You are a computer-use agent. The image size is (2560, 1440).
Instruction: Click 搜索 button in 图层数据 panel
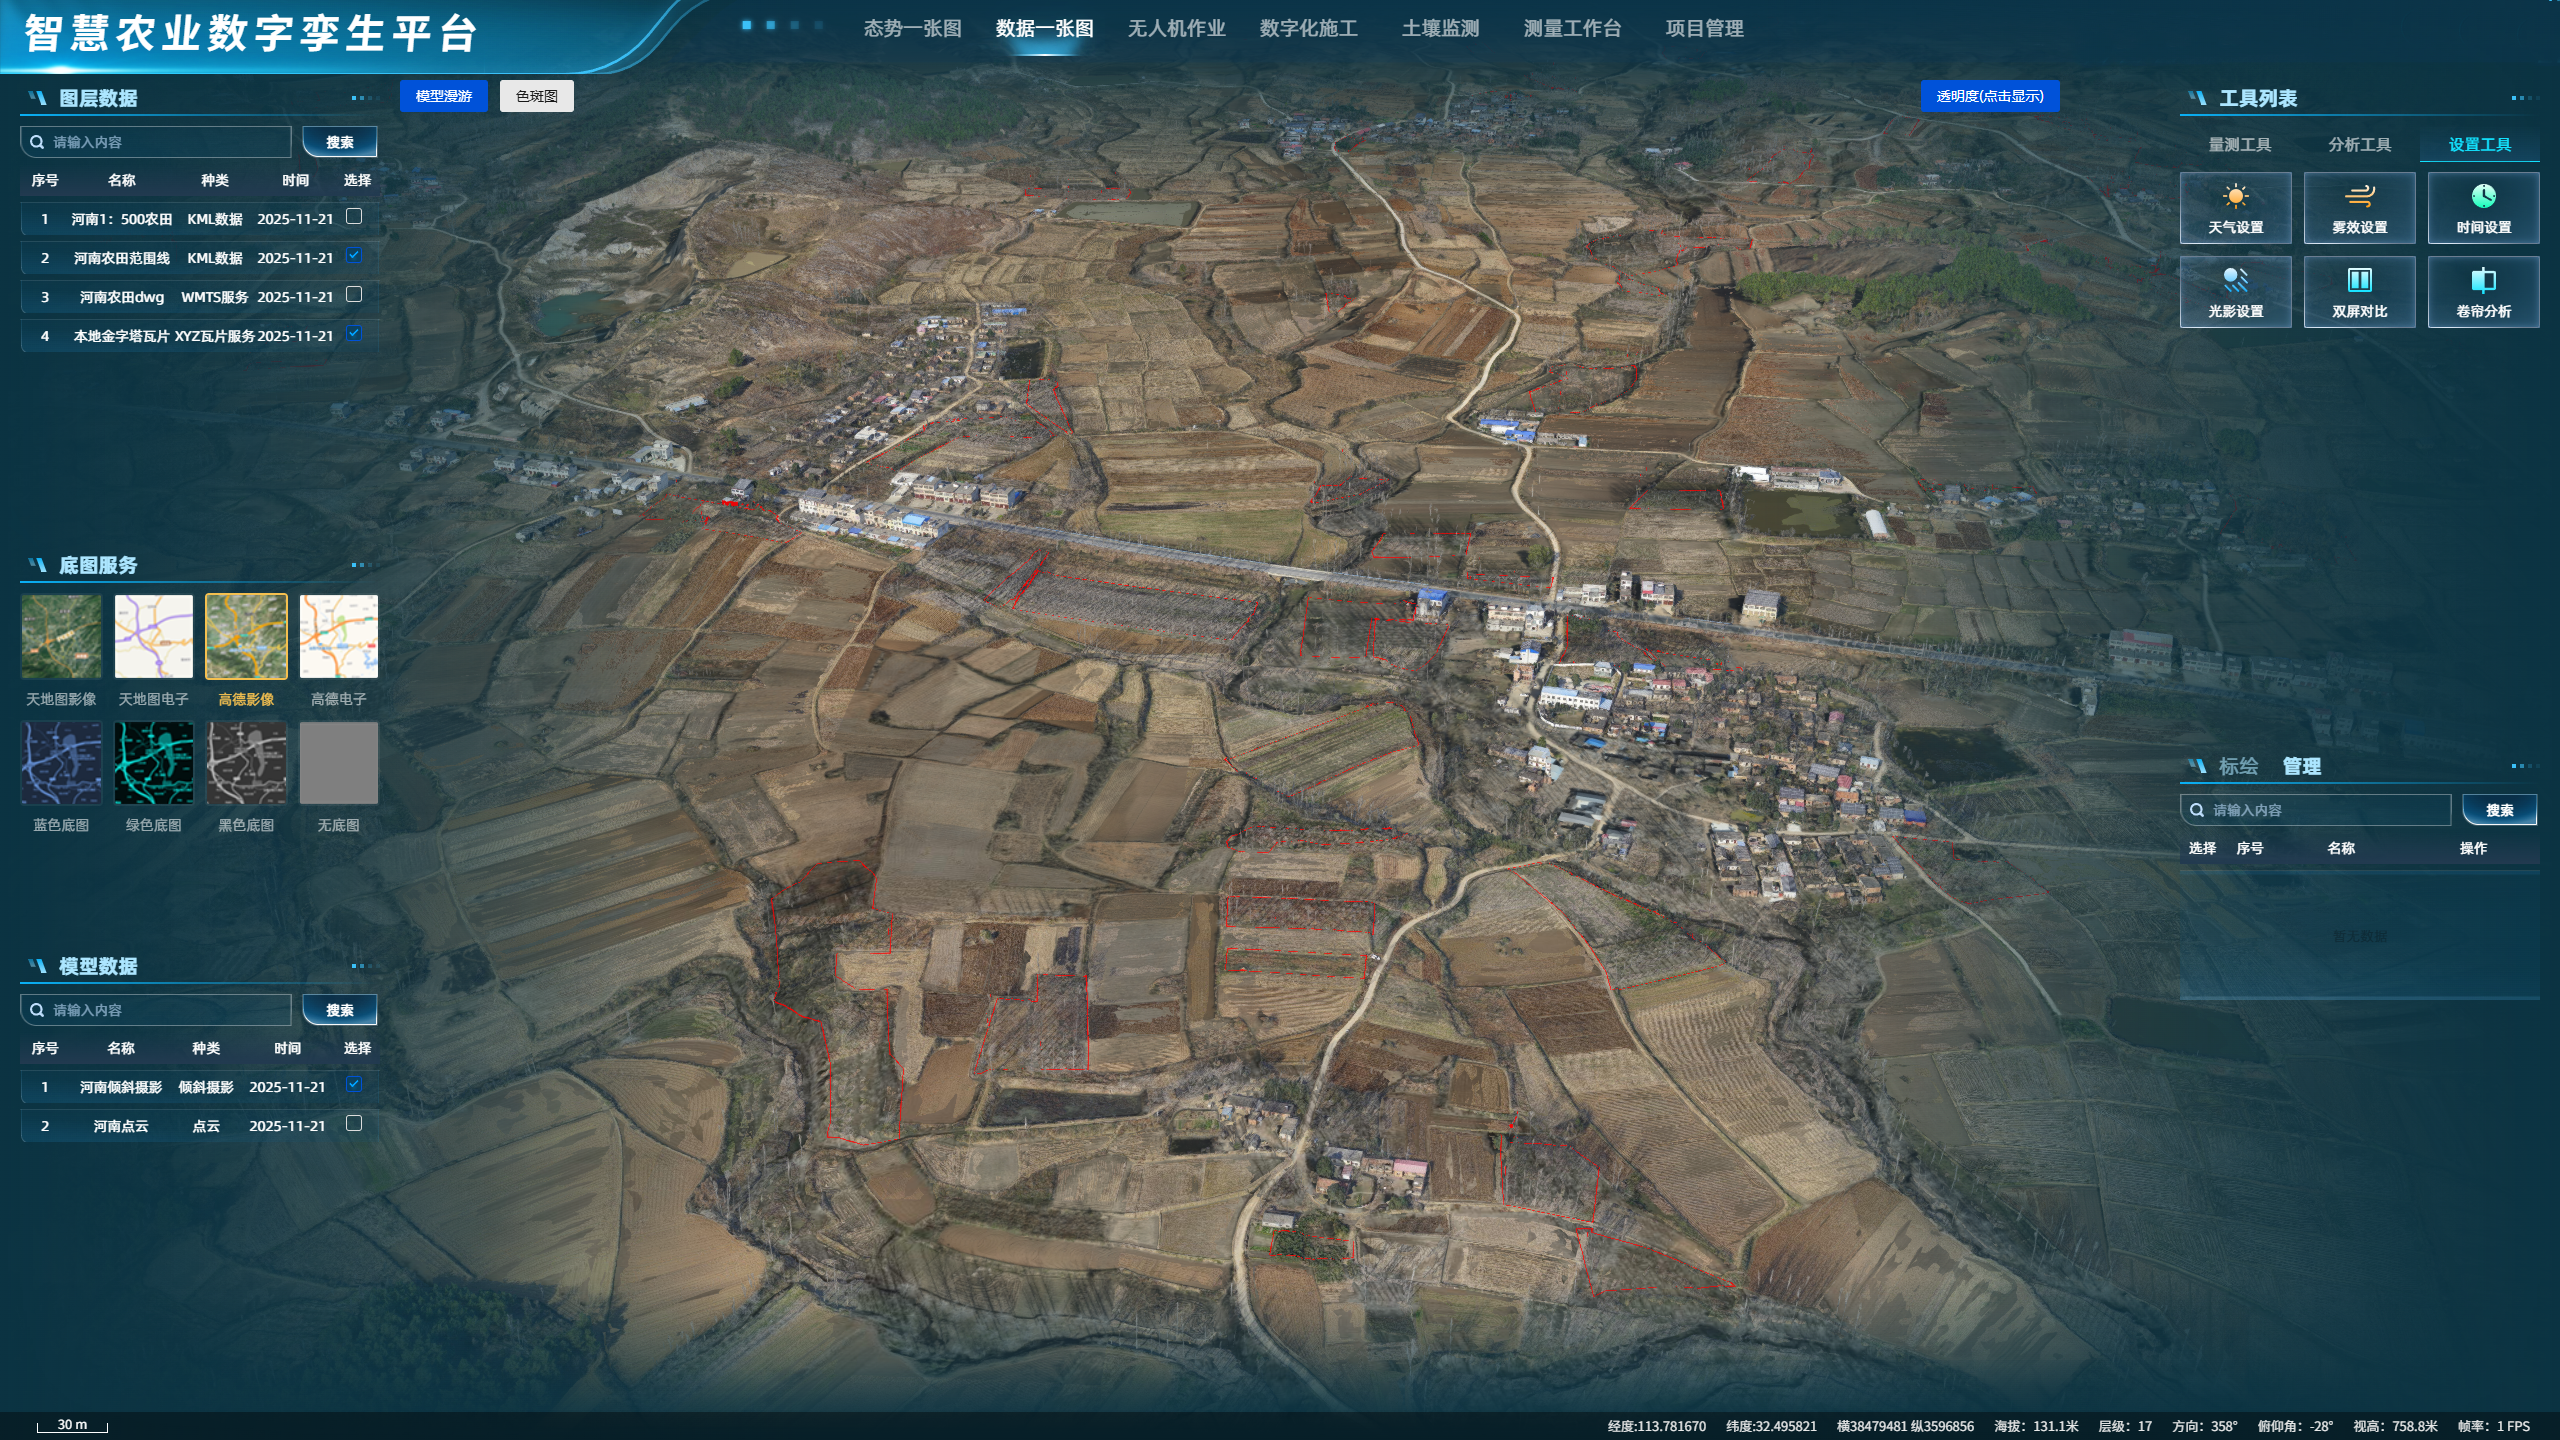click(339, 142)
